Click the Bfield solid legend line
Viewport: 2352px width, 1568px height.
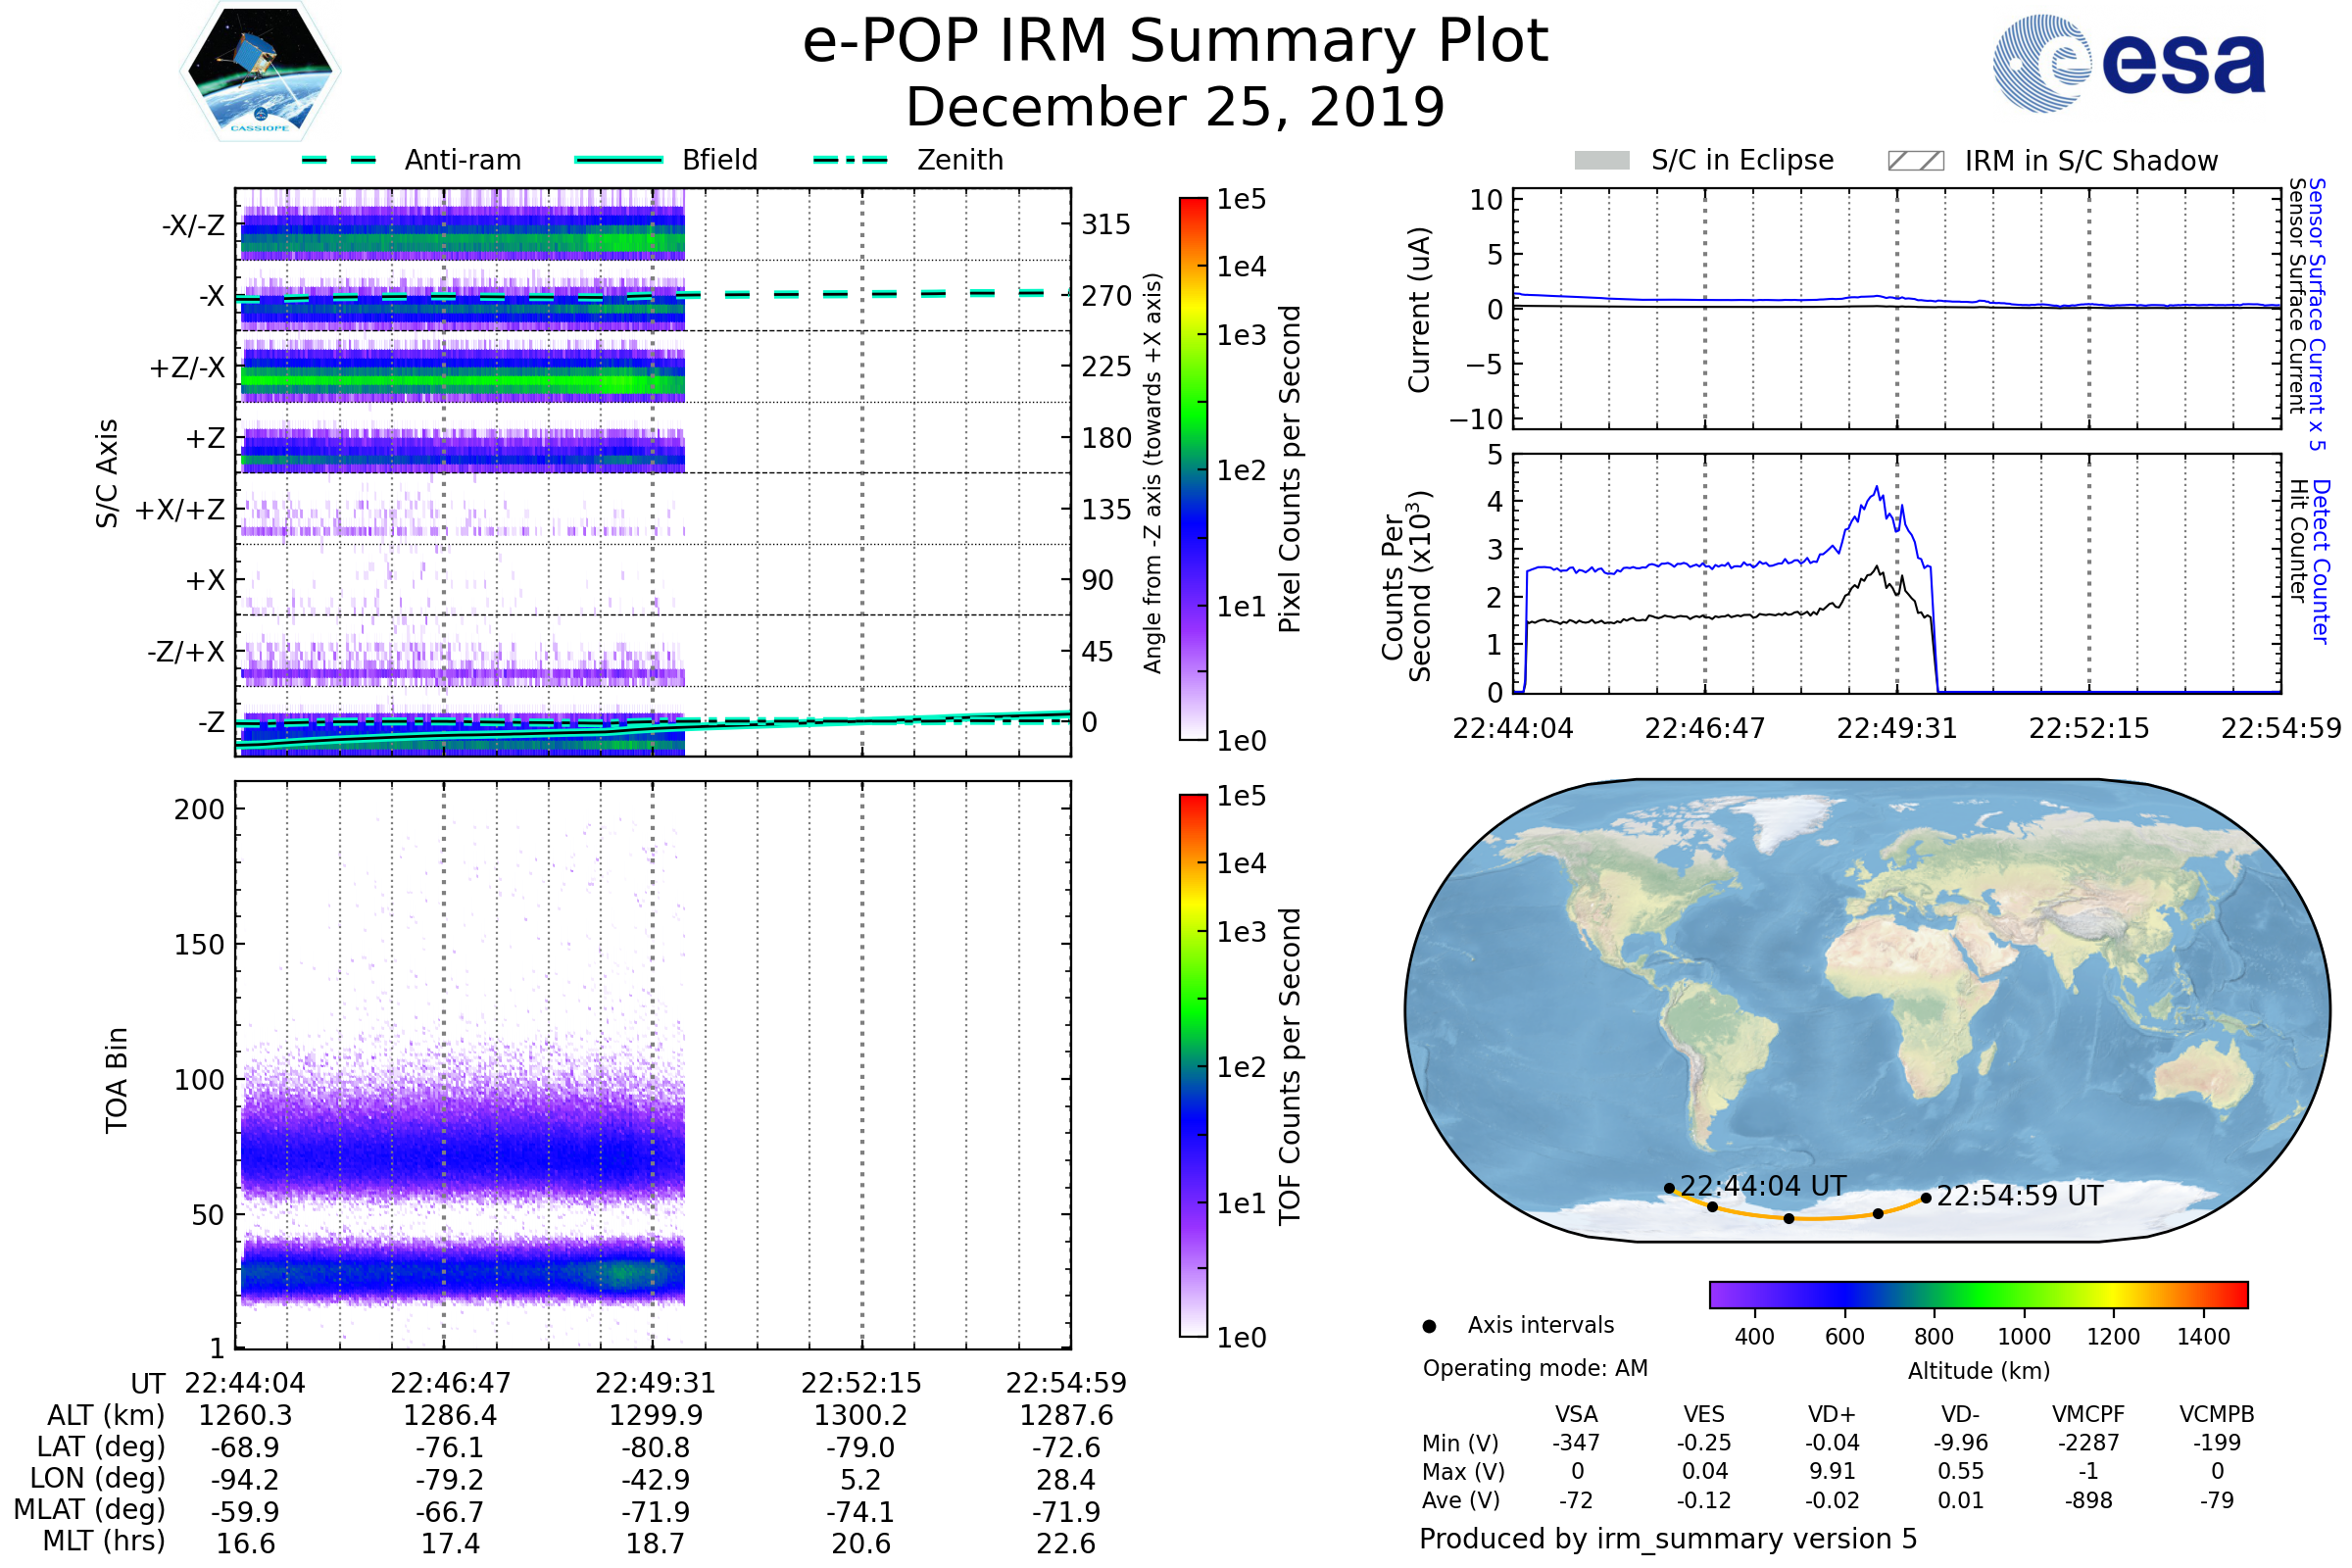point(618,160)
